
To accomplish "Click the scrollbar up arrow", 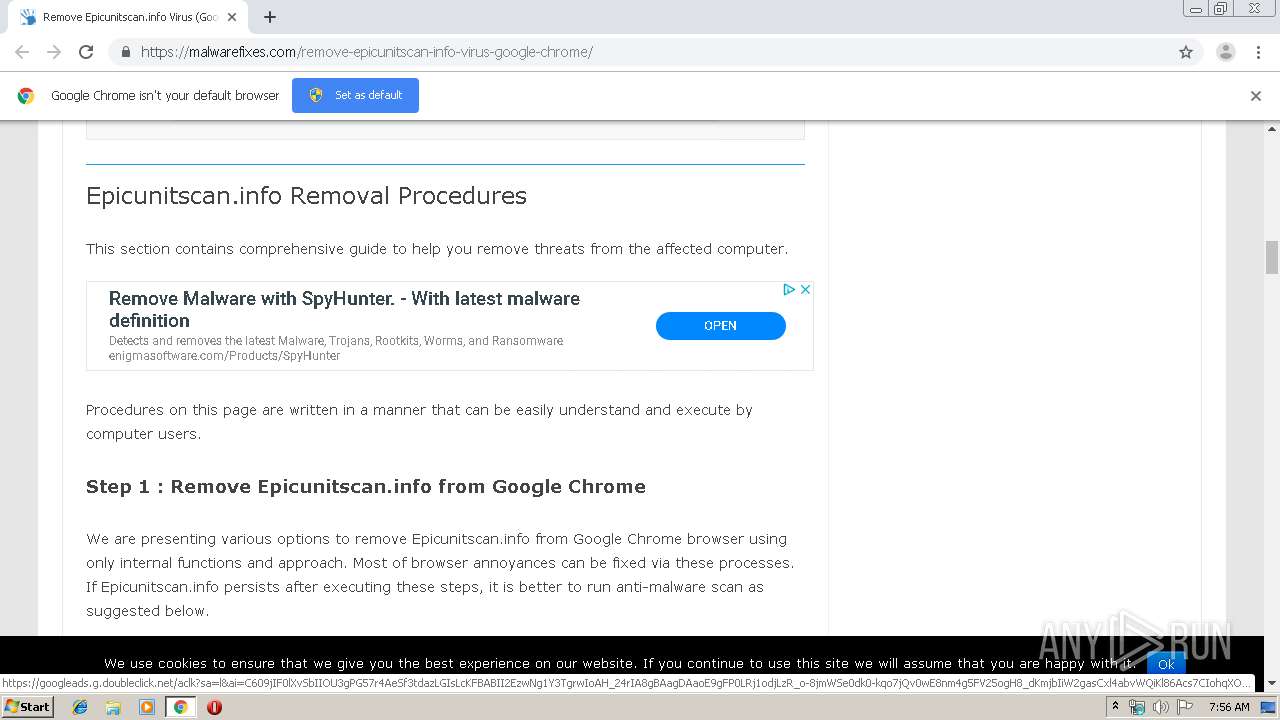I will point(1272,129).
